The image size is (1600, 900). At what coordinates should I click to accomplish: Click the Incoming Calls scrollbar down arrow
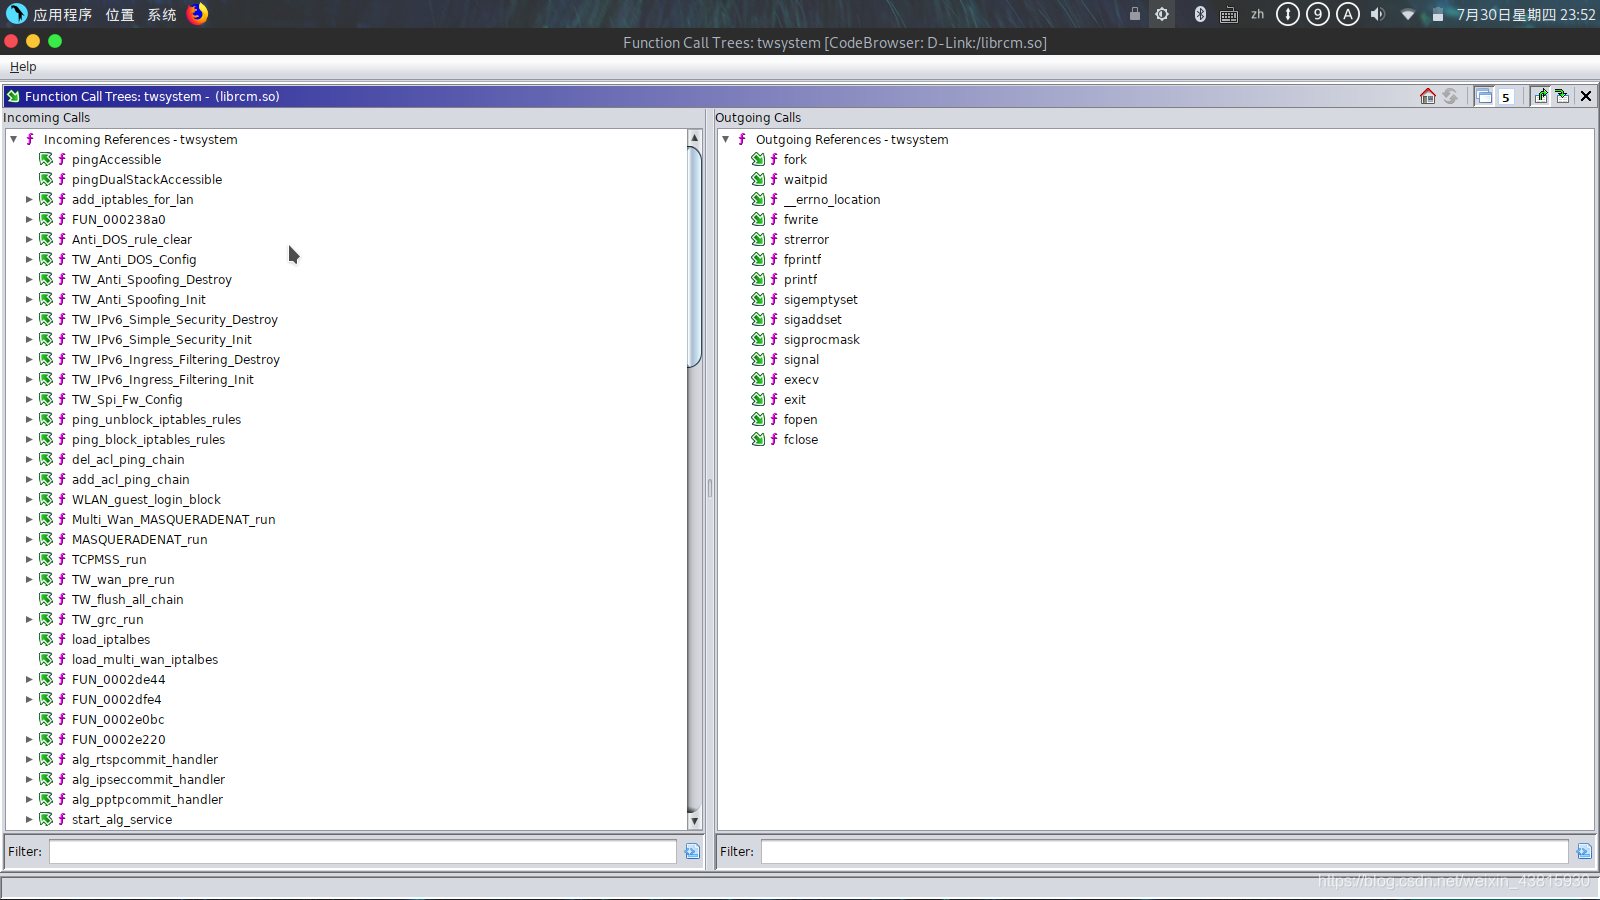click(x=694, y=821)
